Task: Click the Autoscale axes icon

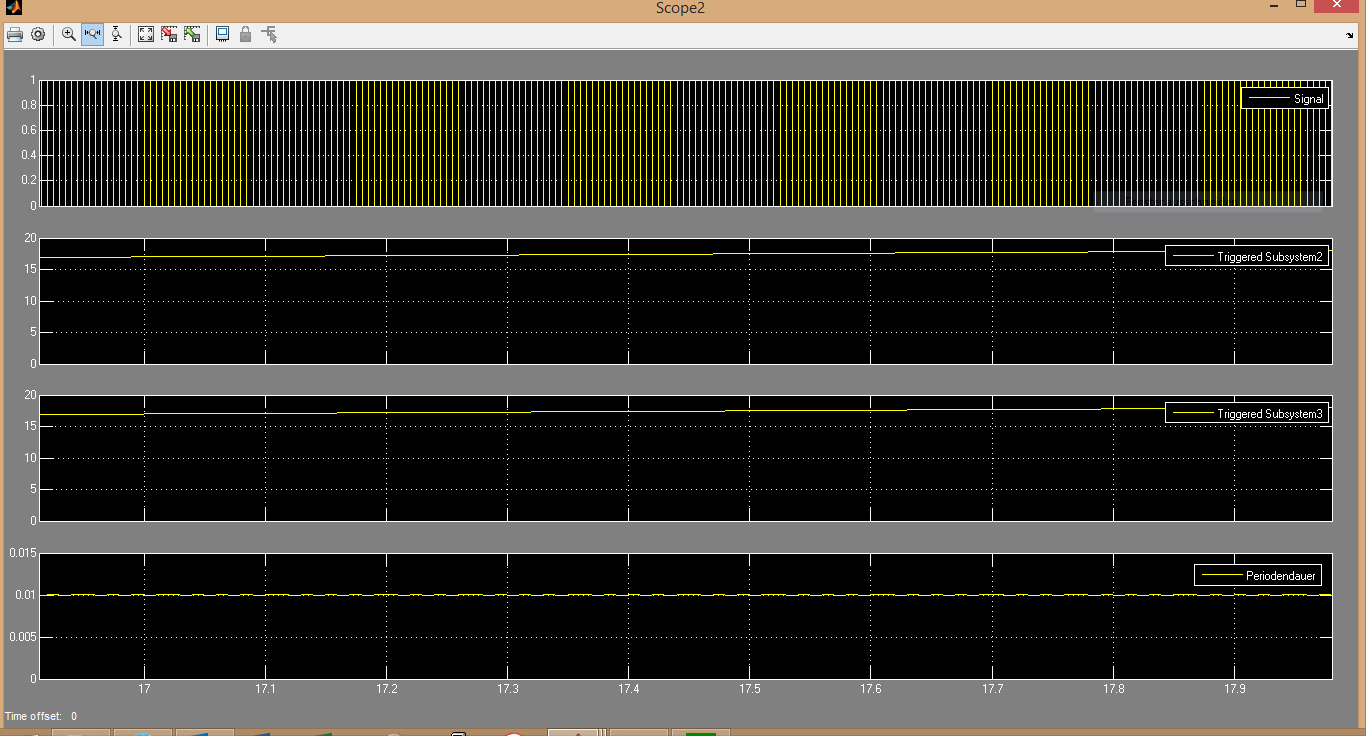Action: pos(146,34)
